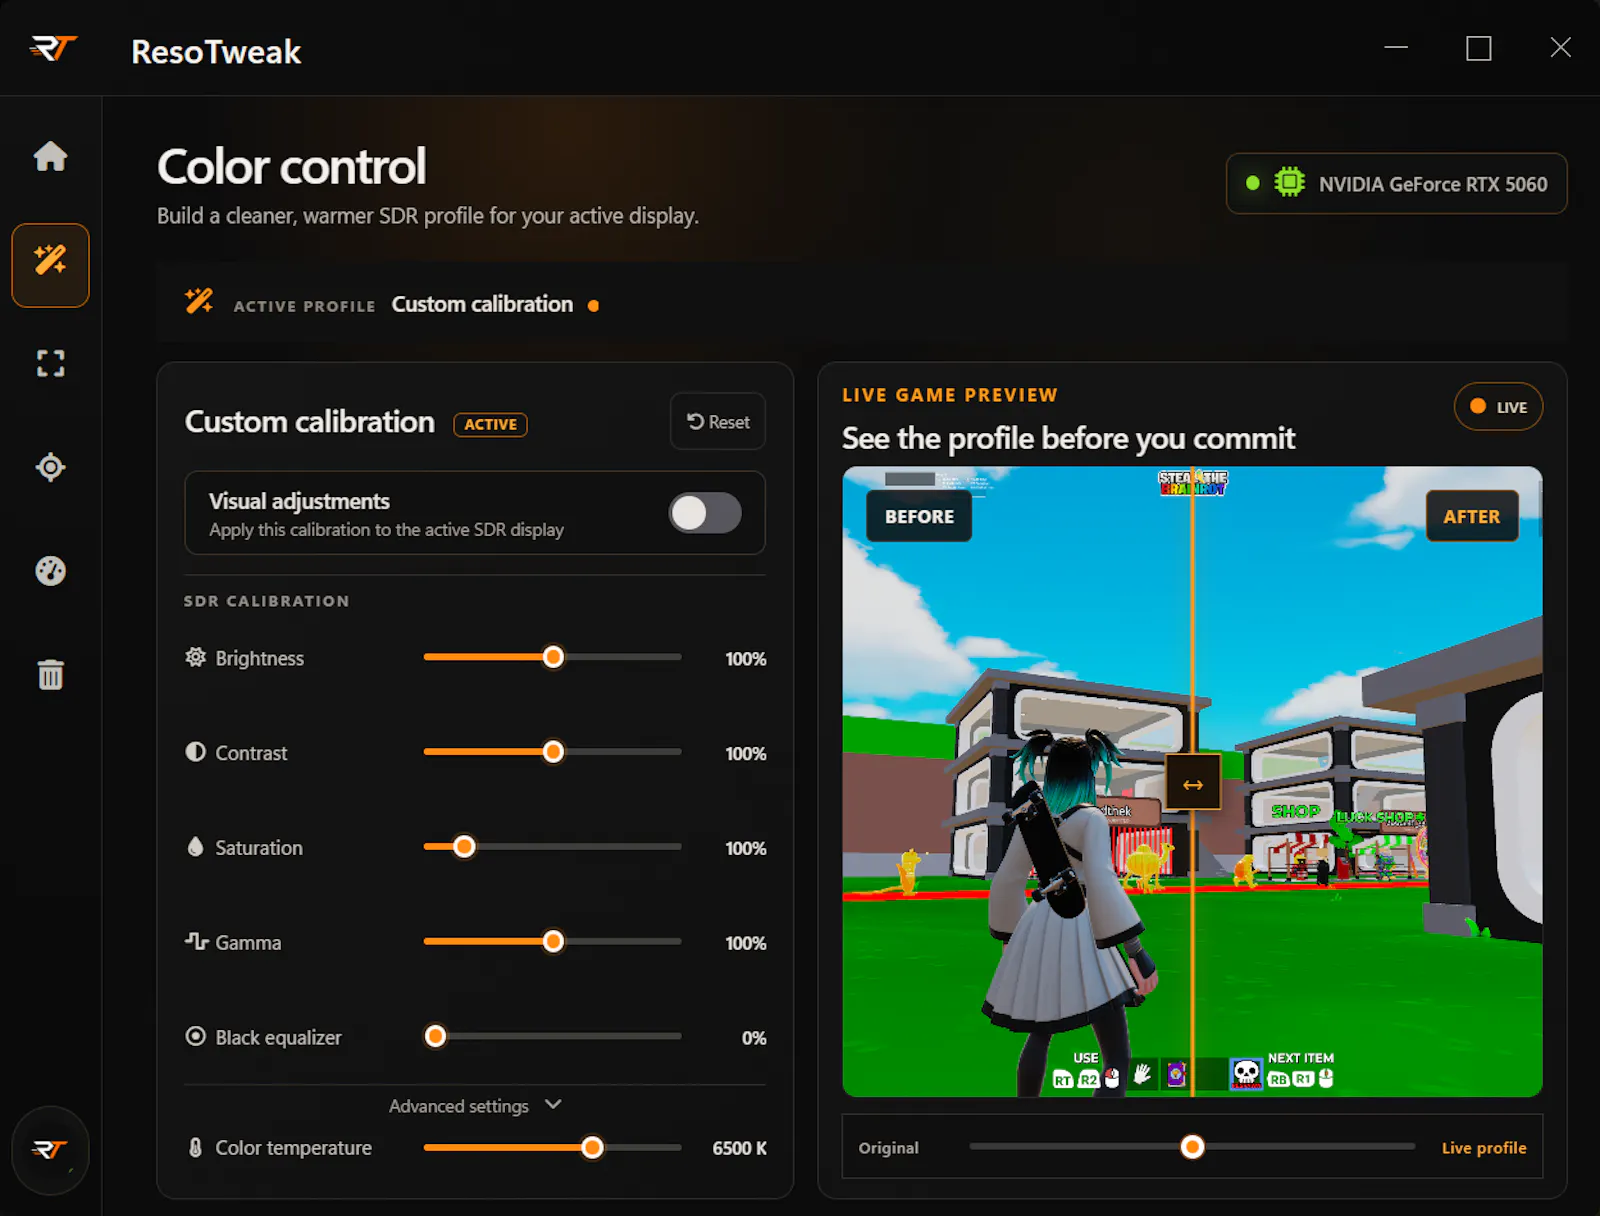Adjust the Gamma slider handle
Image resolution: width=1600 pixels, height=1216 pixels.
pos(553,941)
